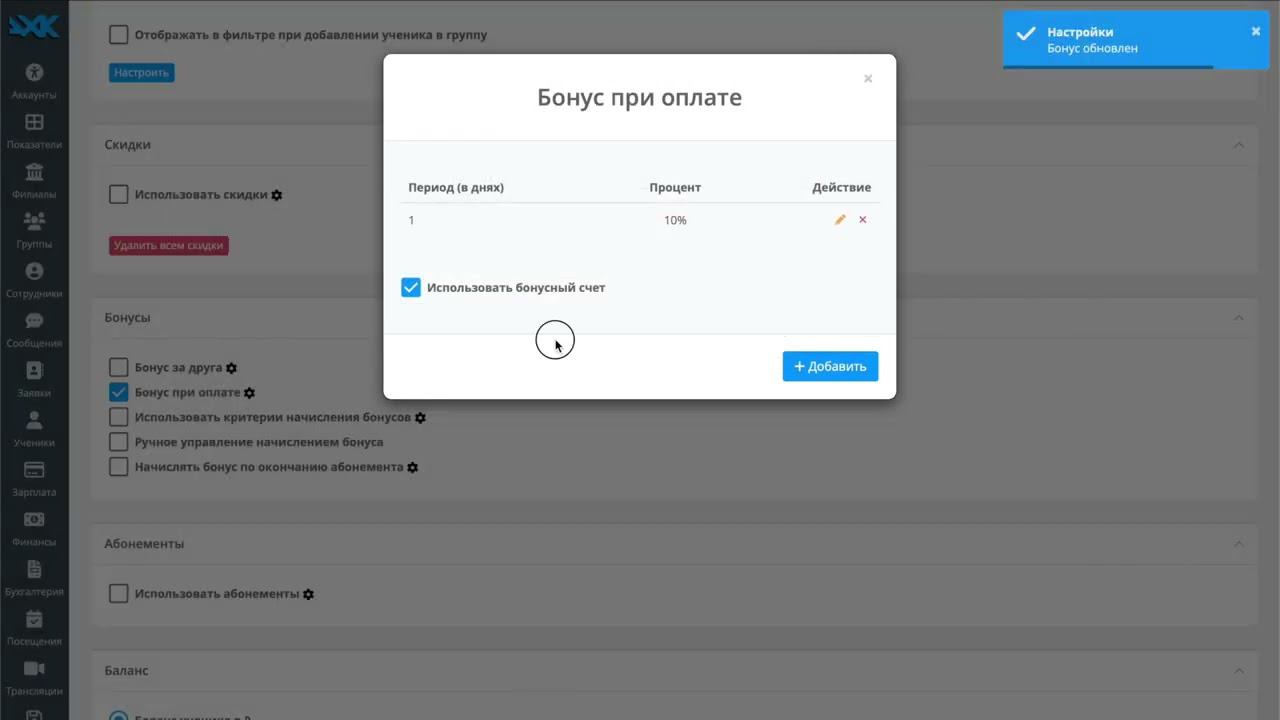Click the period value 1 in table
The width and height of the screenshot is (1280, 720).
pyautogui.click(x=411, y=220)
